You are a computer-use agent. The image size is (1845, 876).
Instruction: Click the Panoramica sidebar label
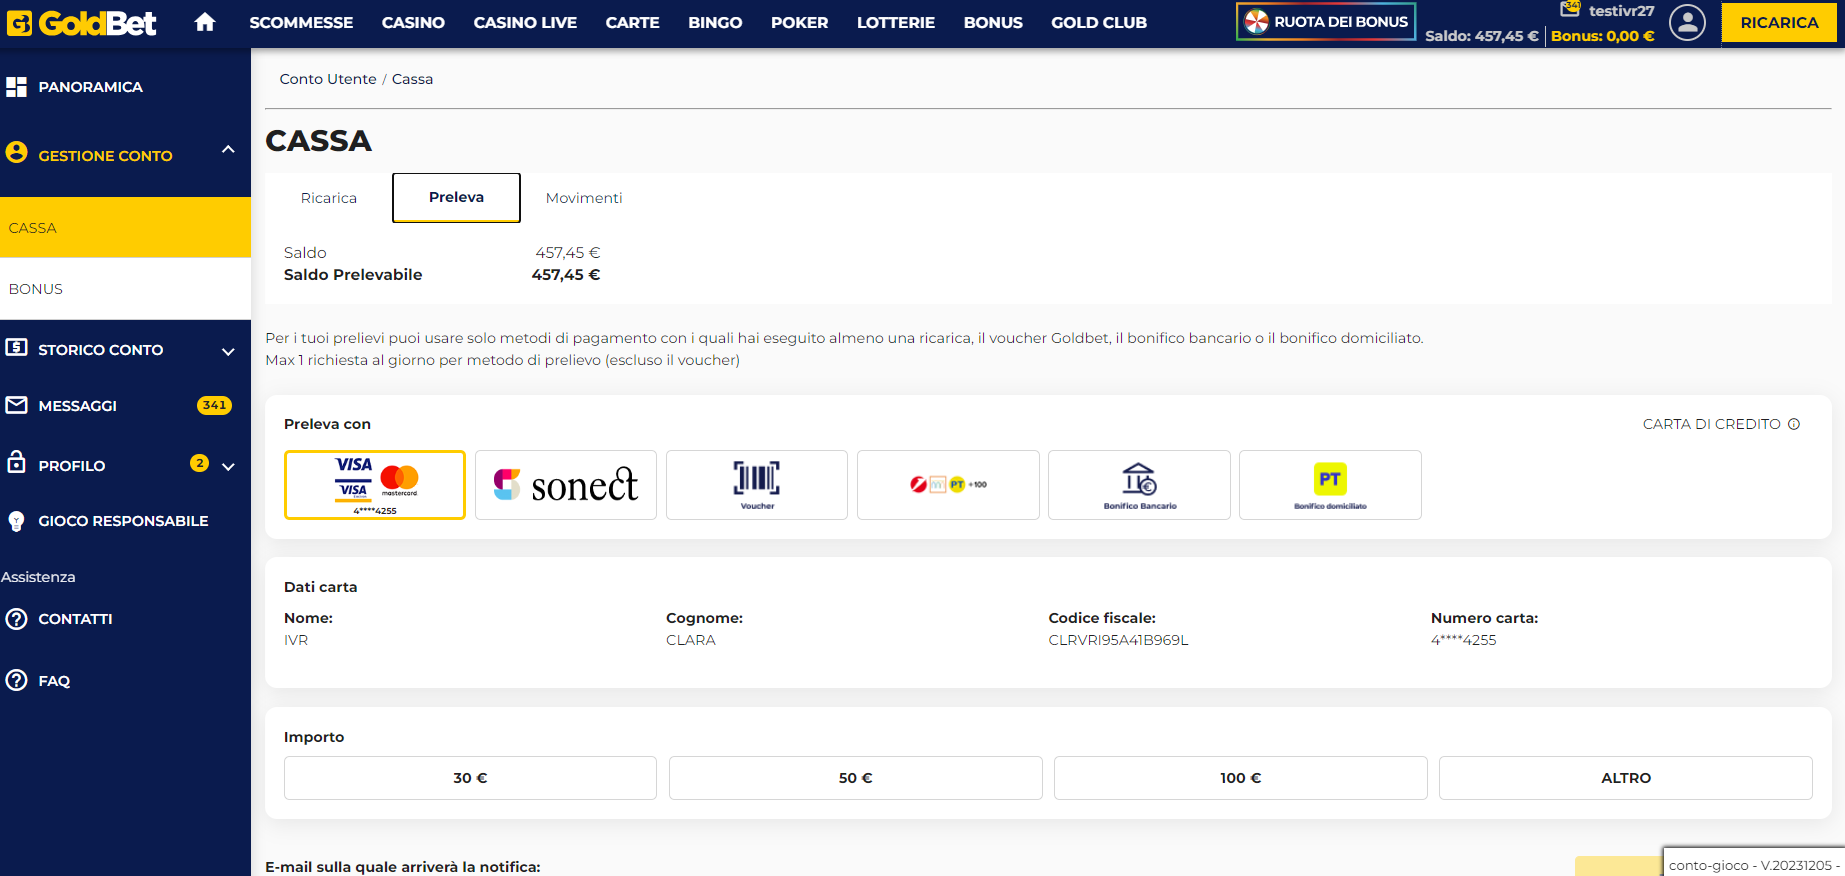[90, 87]
